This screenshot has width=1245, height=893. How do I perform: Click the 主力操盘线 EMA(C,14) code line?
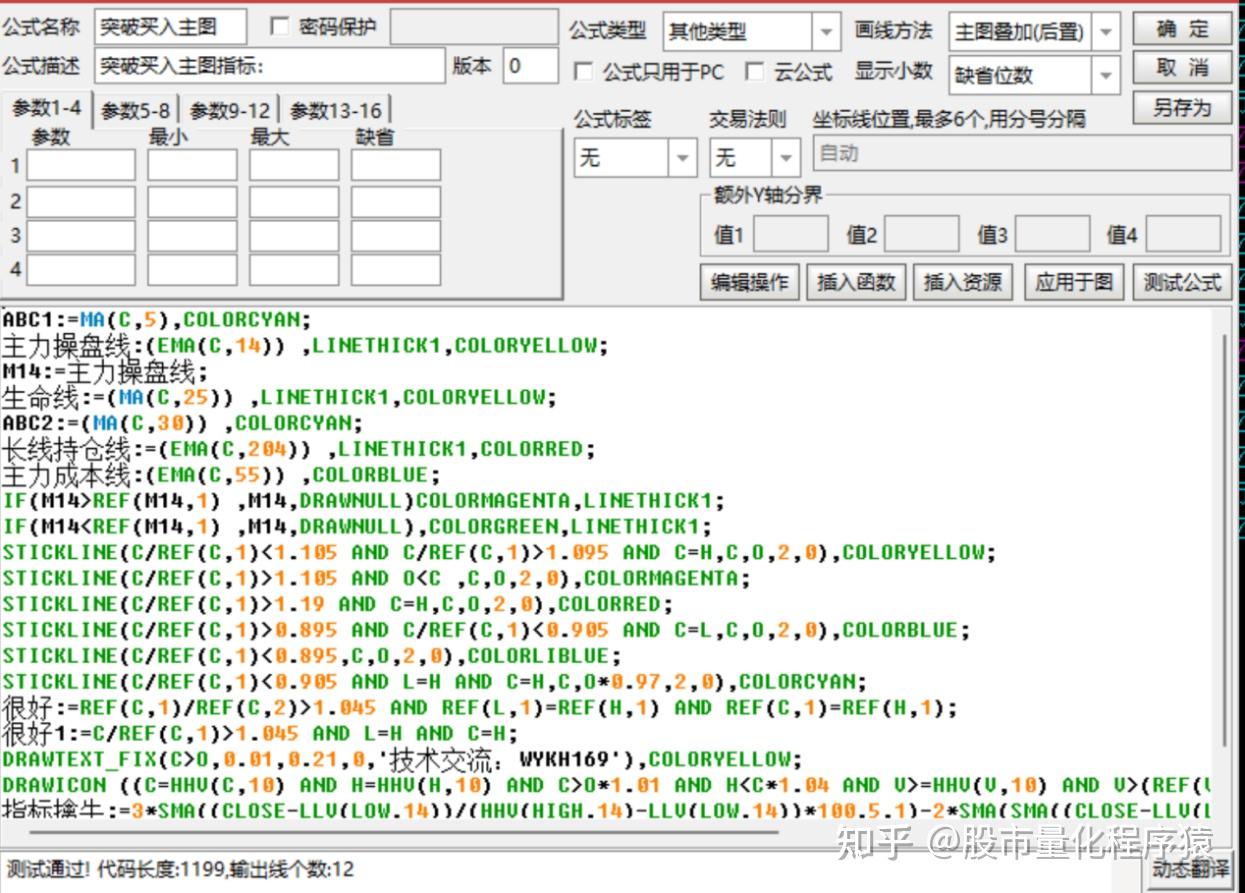[x=305, y=346]
